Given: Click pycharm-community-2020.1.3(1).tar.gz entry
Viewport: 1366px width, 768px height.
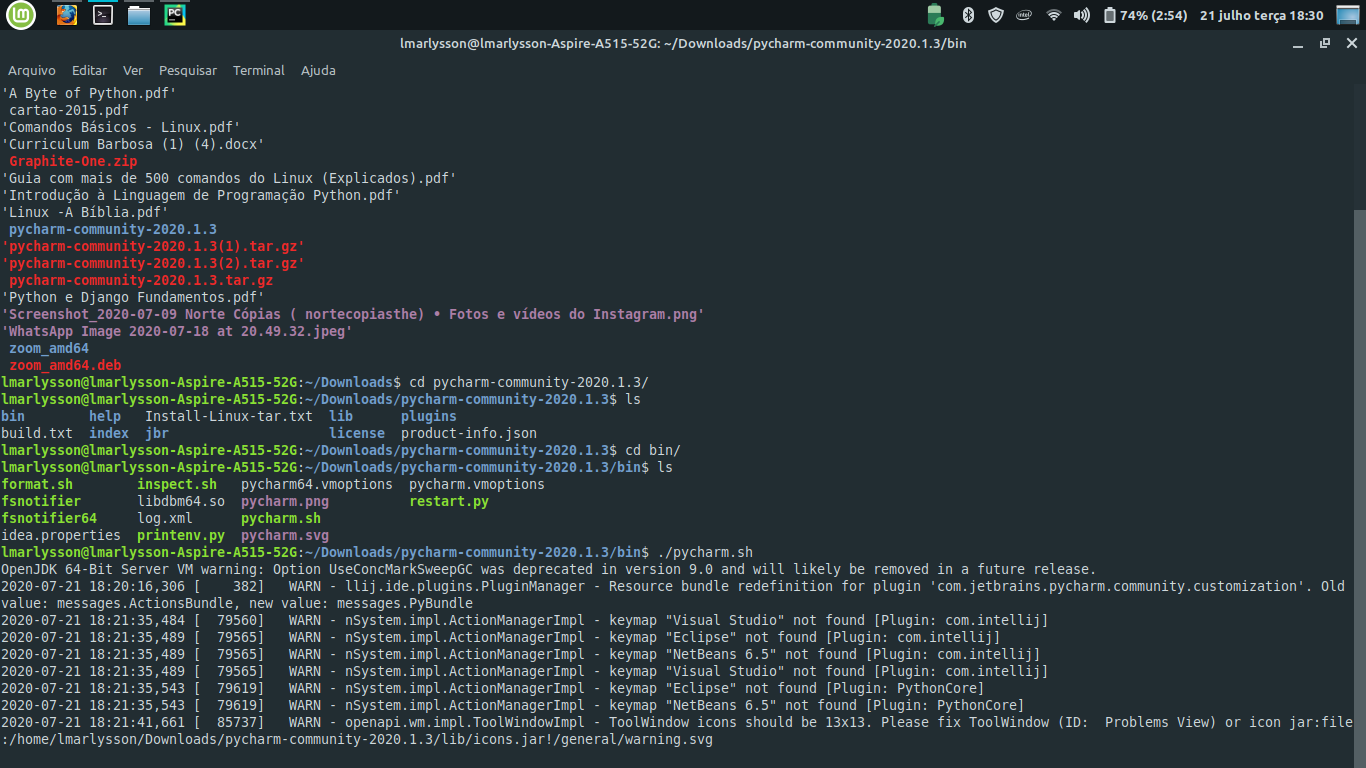Looking at the screenshot, I should [x=153, y=246].
